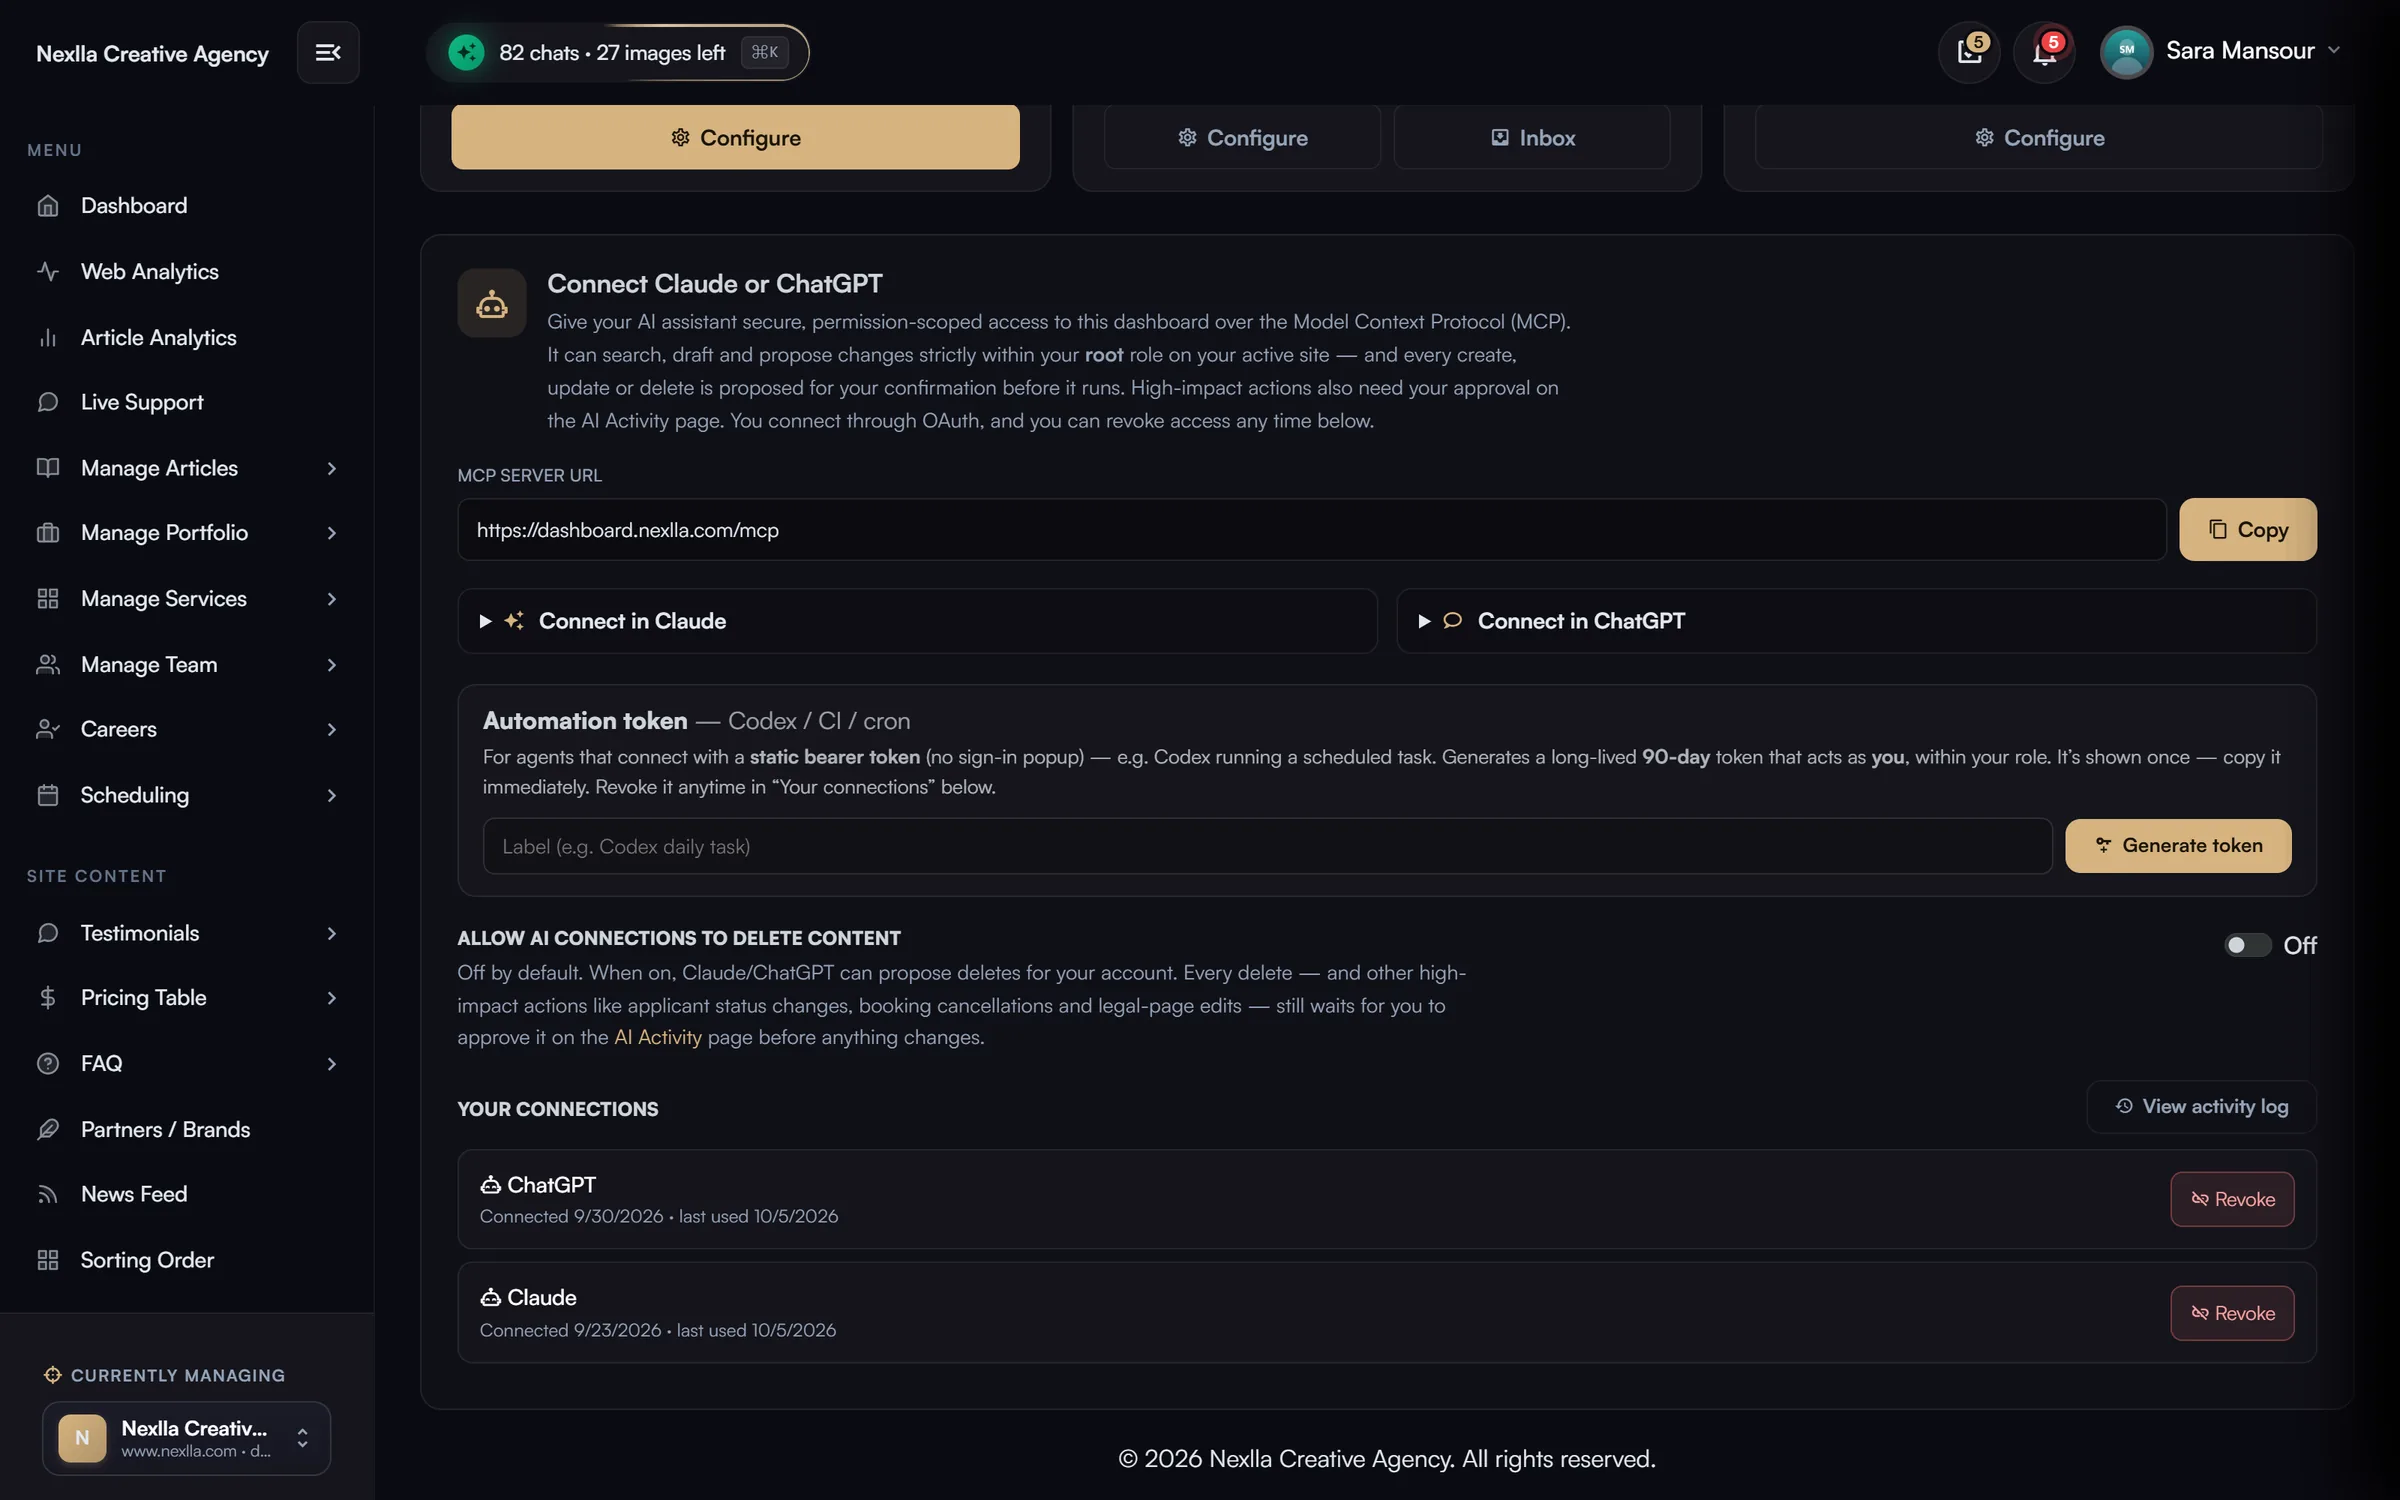Viewport: 2400px width, 1500px height.
Task: Expand the Testimonials submenu chevron
Action: click(x=331, y=933)
